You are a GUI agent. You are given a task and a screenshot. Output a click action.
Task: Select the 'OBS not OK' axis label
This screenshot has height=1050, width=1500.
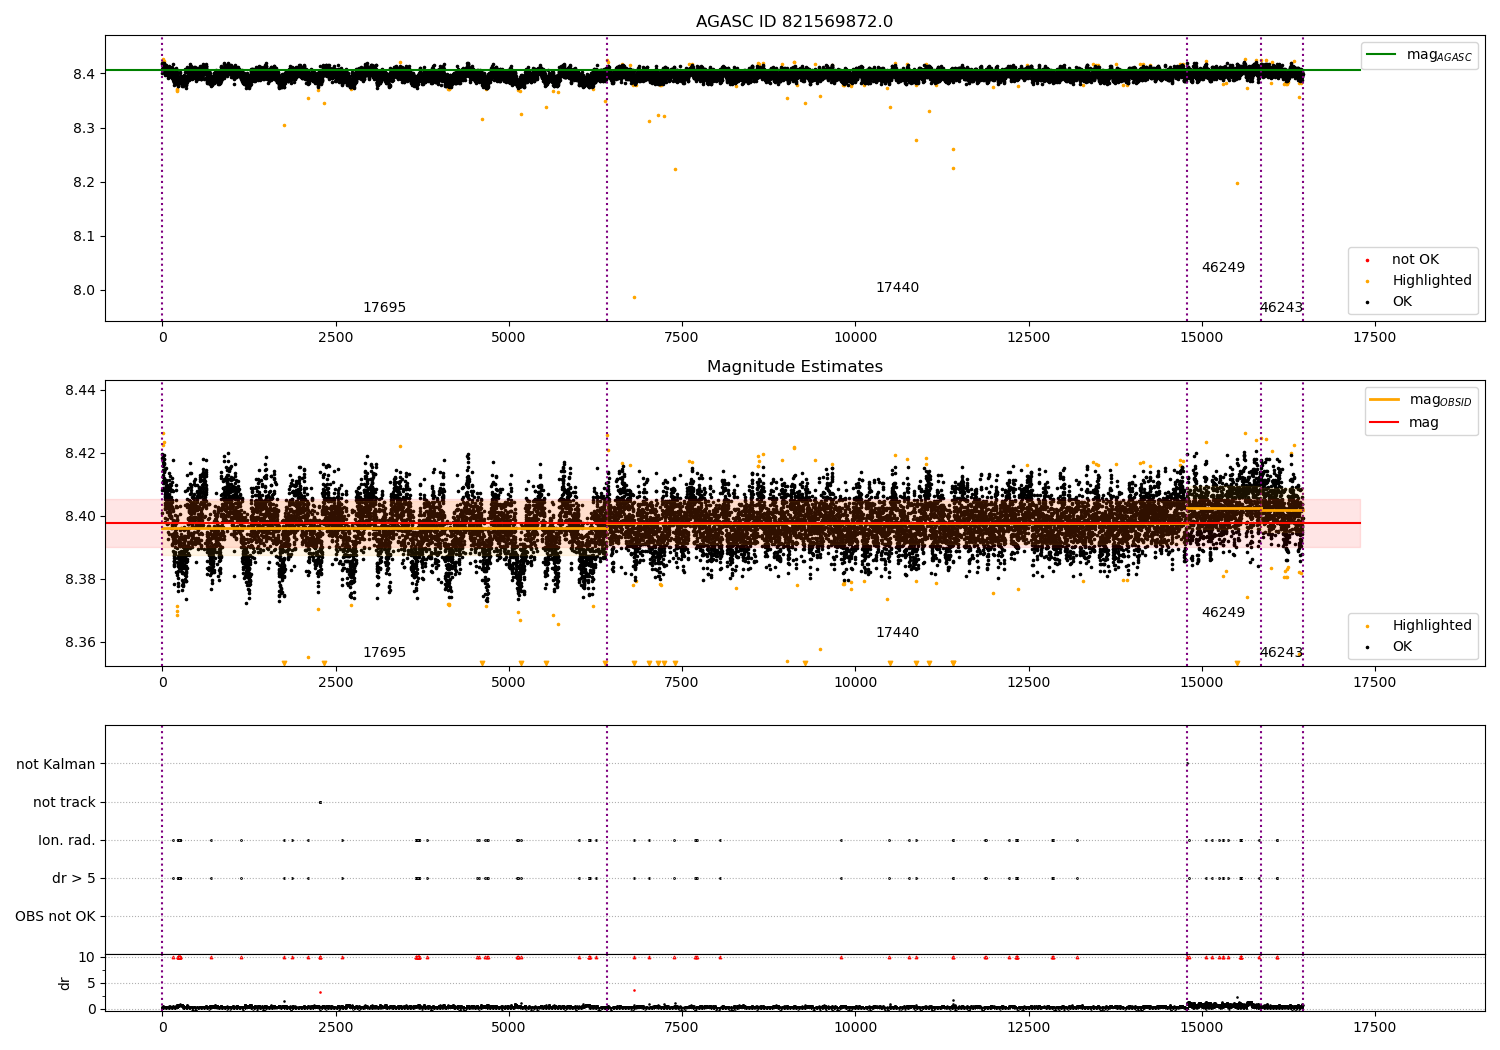(55, 916)
